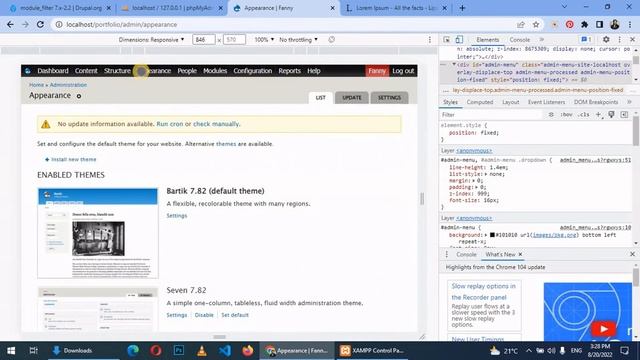The height and width of the screenshot is (360, 640).
Task: Open DevTools customize three-dot menu
Action: pyautogui.click(x=620, y=40)
